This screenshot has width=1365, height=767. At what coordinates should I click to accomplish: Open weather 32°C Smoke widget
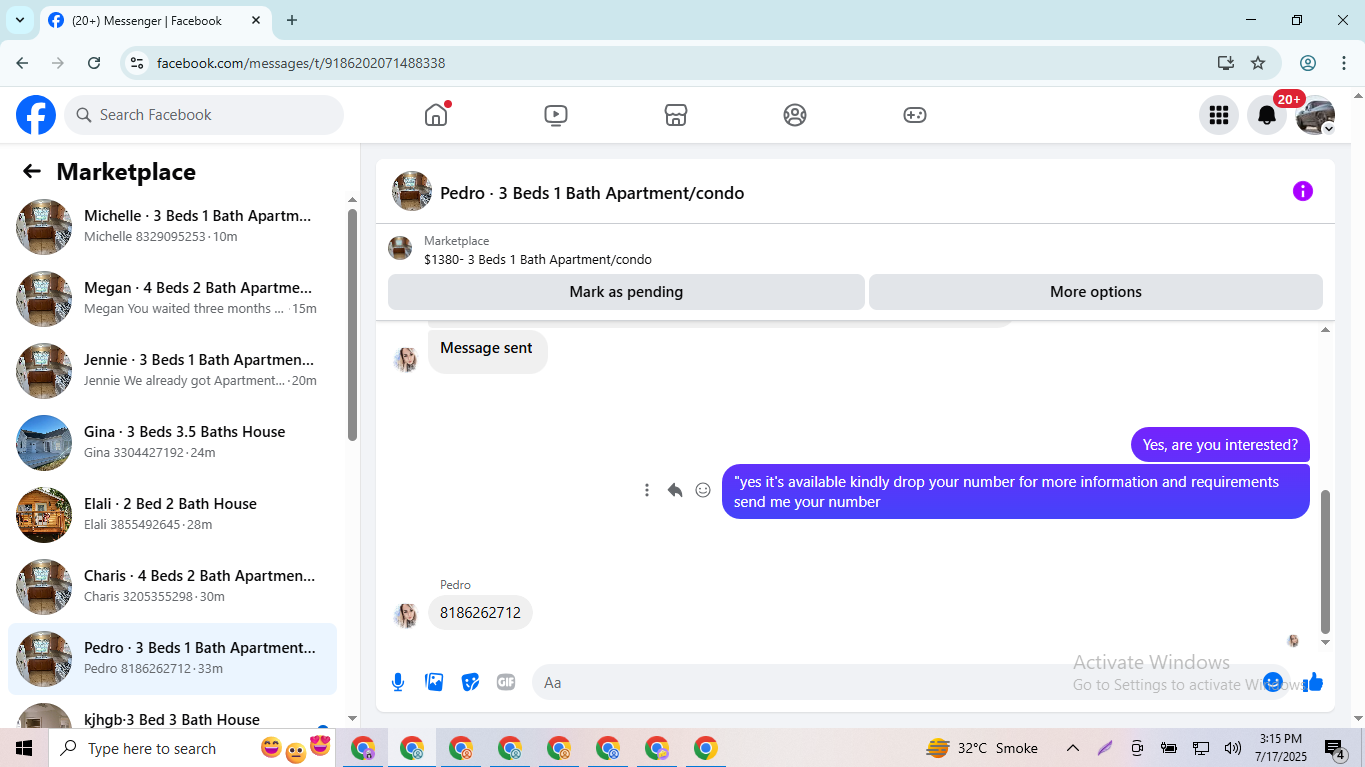(x=982, y=748)
